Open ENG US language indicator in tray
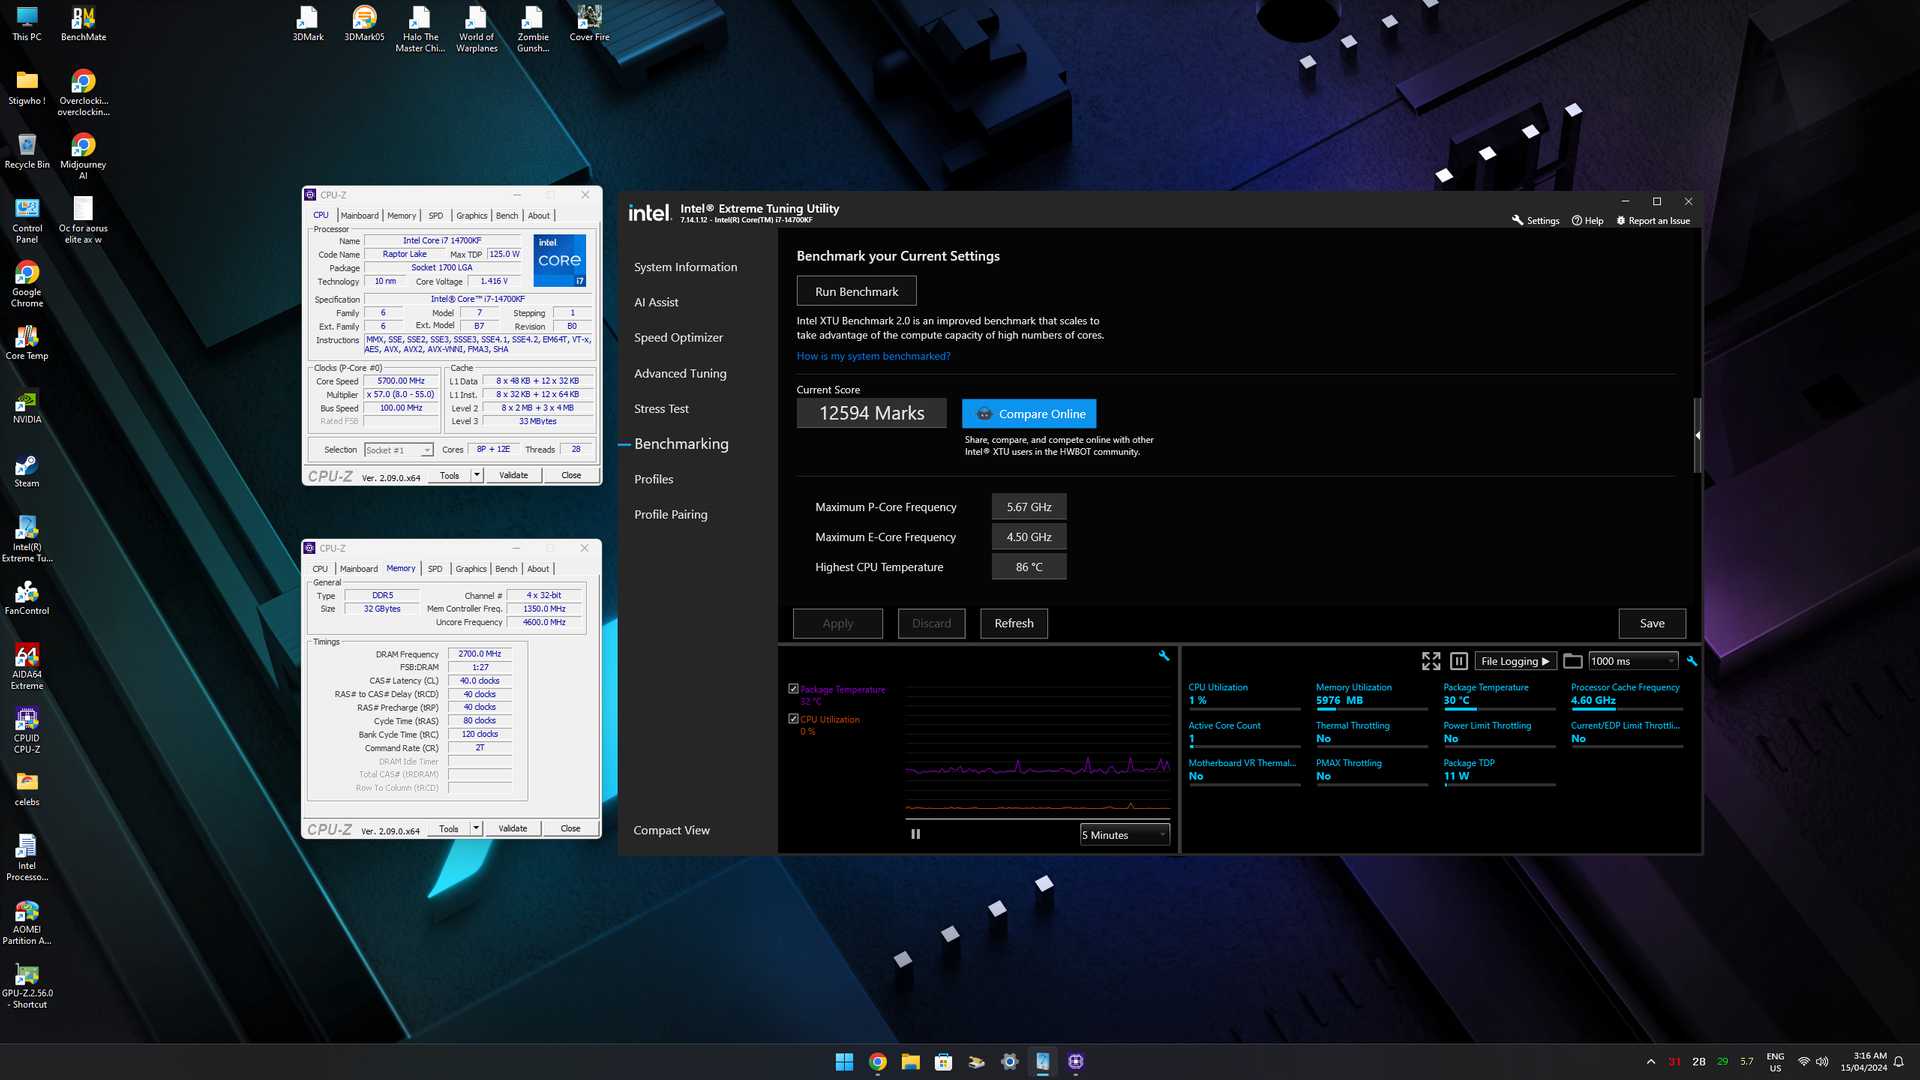Viewport: 1920px width, 1080px height. click(x=1775, y=1062)
